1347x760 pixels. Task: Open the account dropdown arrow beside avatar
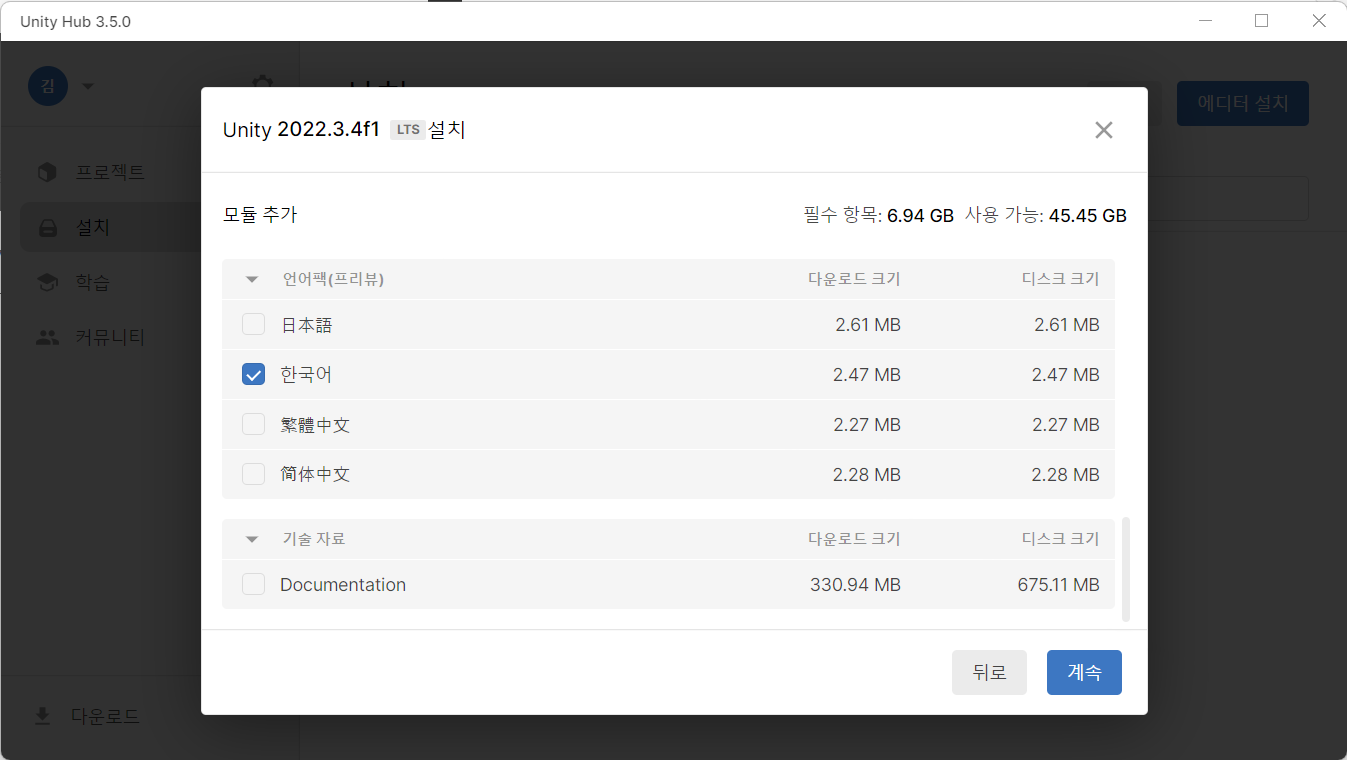tap(88, 86)
